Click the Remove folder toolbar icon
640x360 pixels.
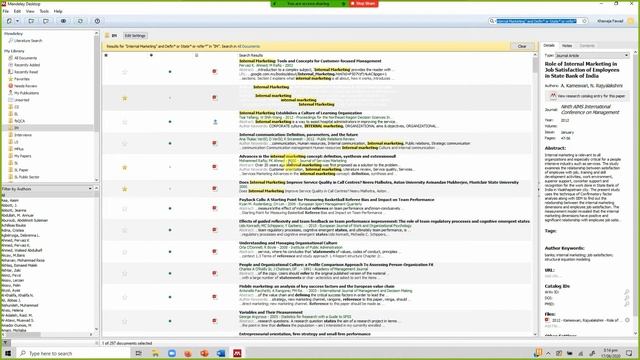tap(46, 21)
